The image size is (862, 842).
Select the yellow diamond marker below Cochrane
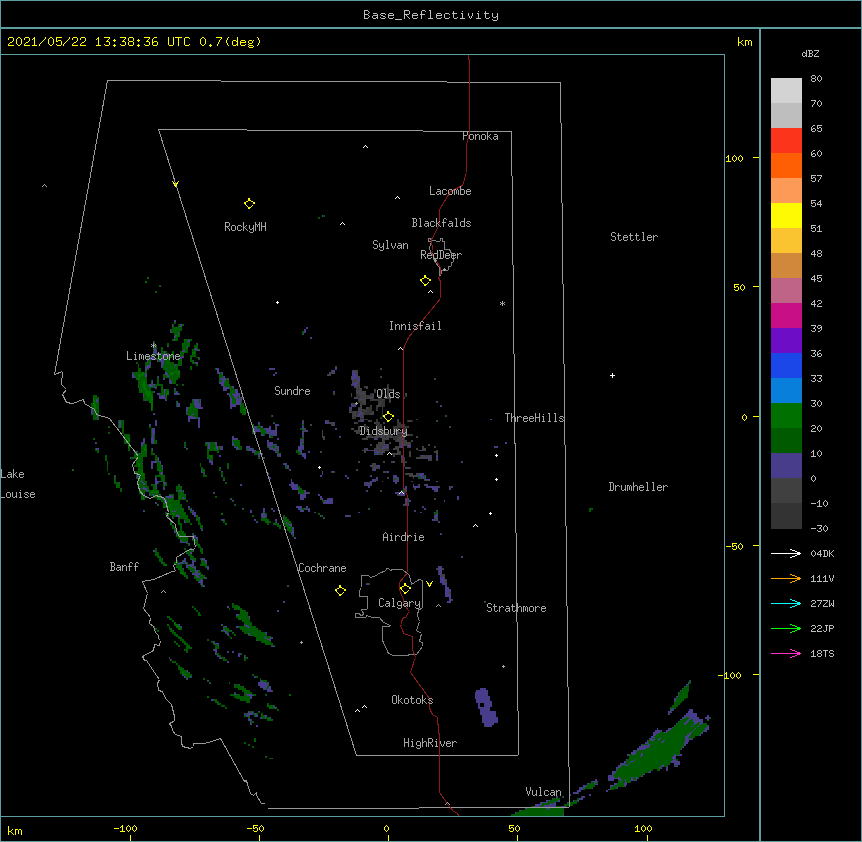[340, 591]
